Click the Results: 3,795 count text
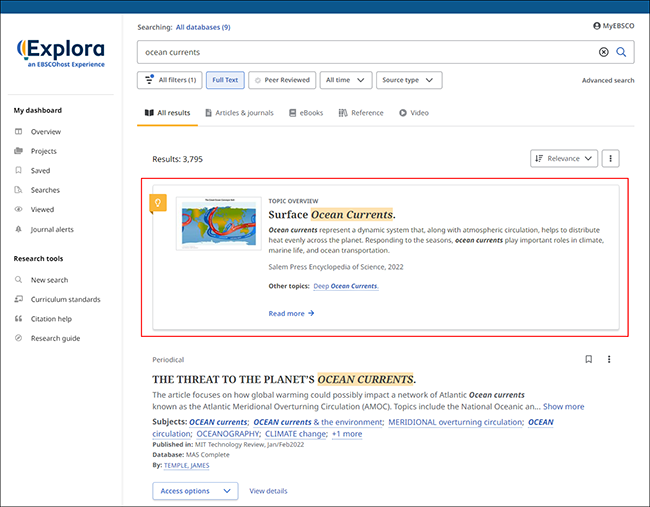 click(x=177, y=159)
